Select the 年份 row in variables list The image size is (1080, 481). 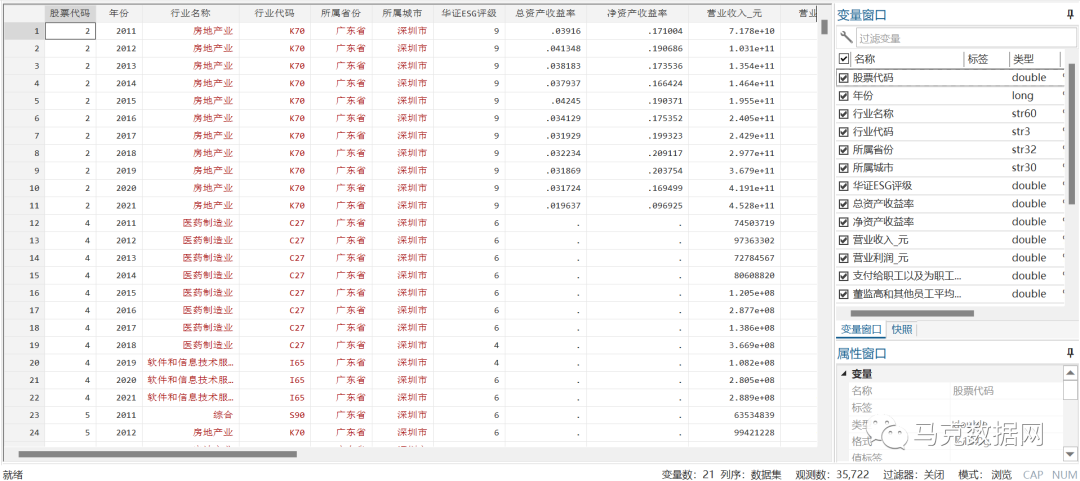tap(951, 96)
